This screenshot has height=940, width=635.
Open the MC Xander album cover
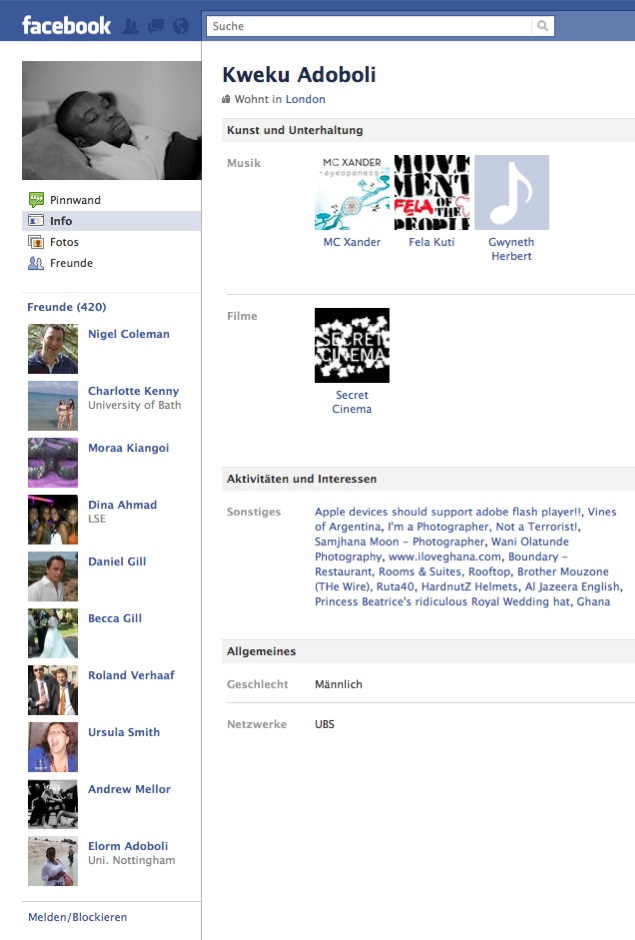[352, 192]
